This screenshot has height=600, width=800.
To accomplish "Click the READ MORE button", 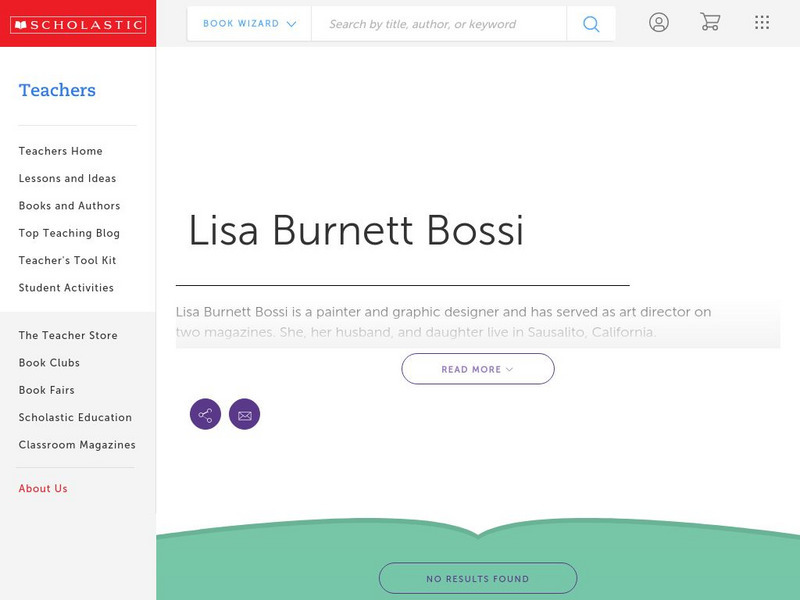I will pos(478,368).
